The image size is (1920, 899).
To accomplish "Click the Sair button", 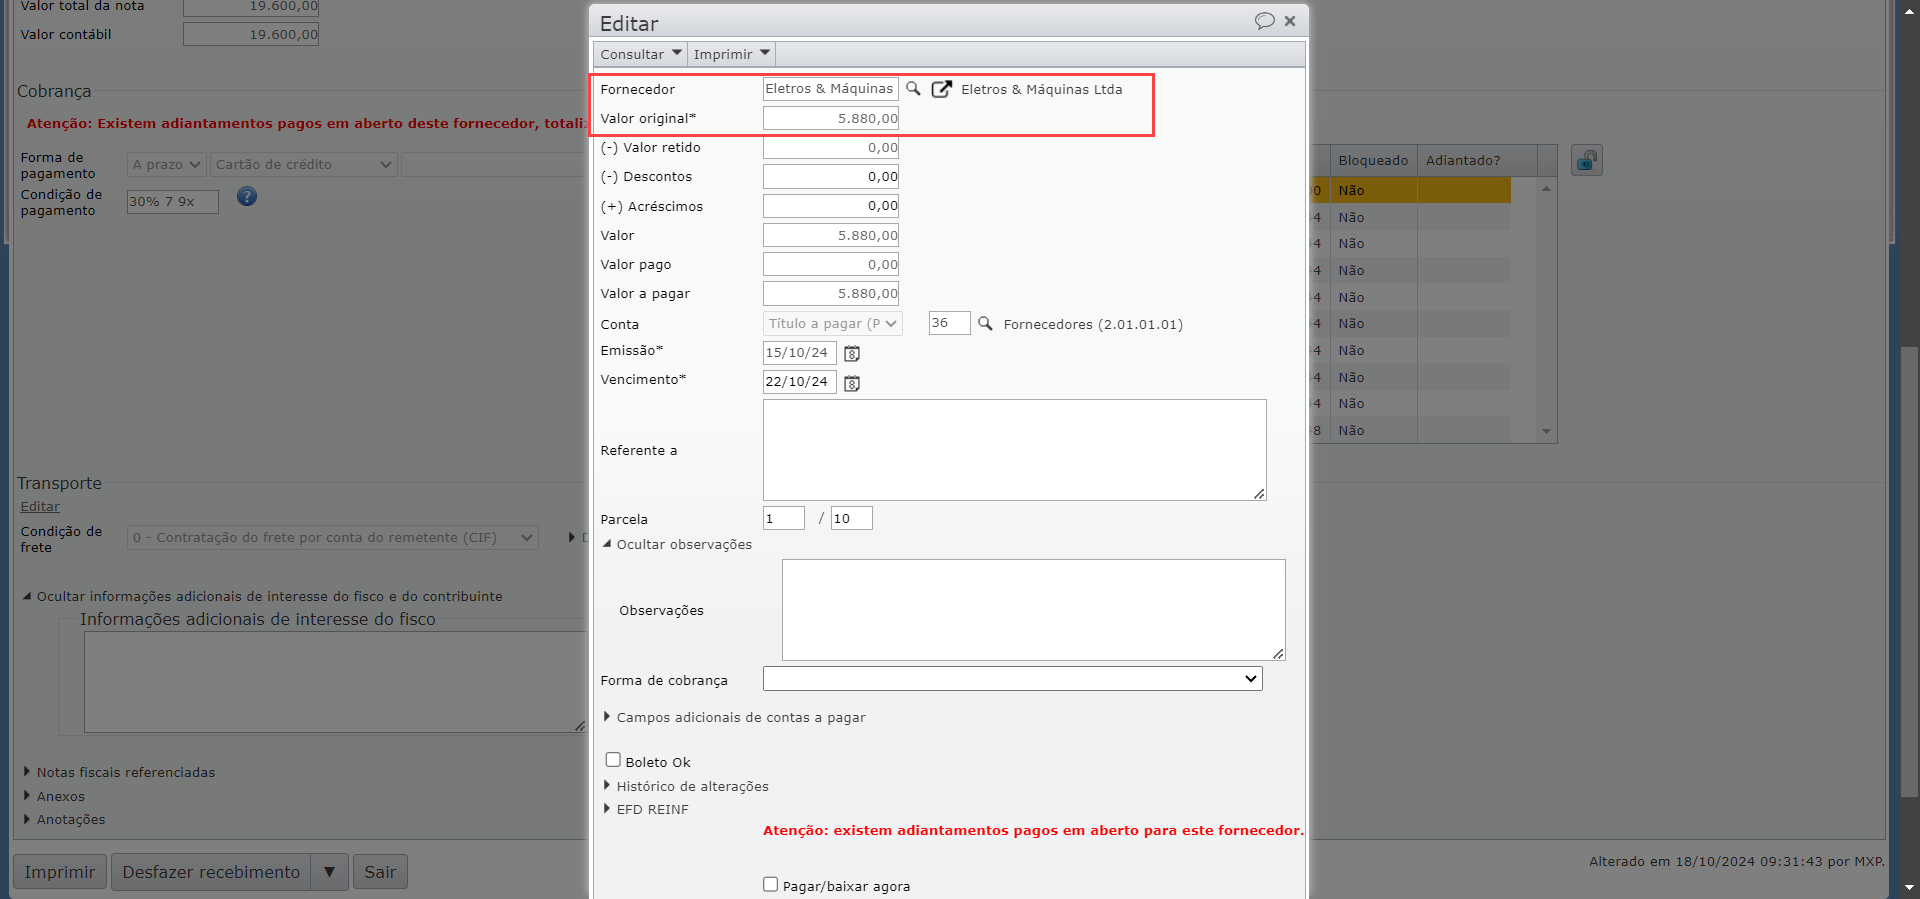I will (380, 872).
